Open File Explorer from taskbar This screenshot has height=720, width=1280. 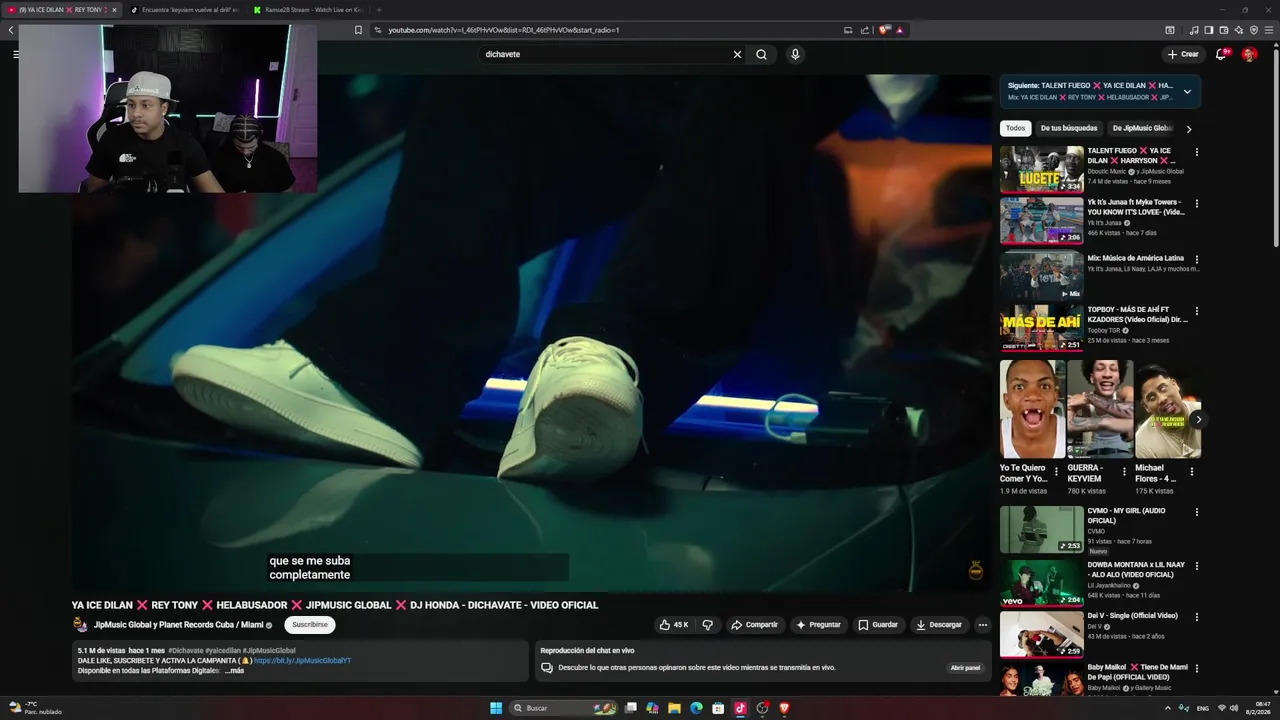675,708
